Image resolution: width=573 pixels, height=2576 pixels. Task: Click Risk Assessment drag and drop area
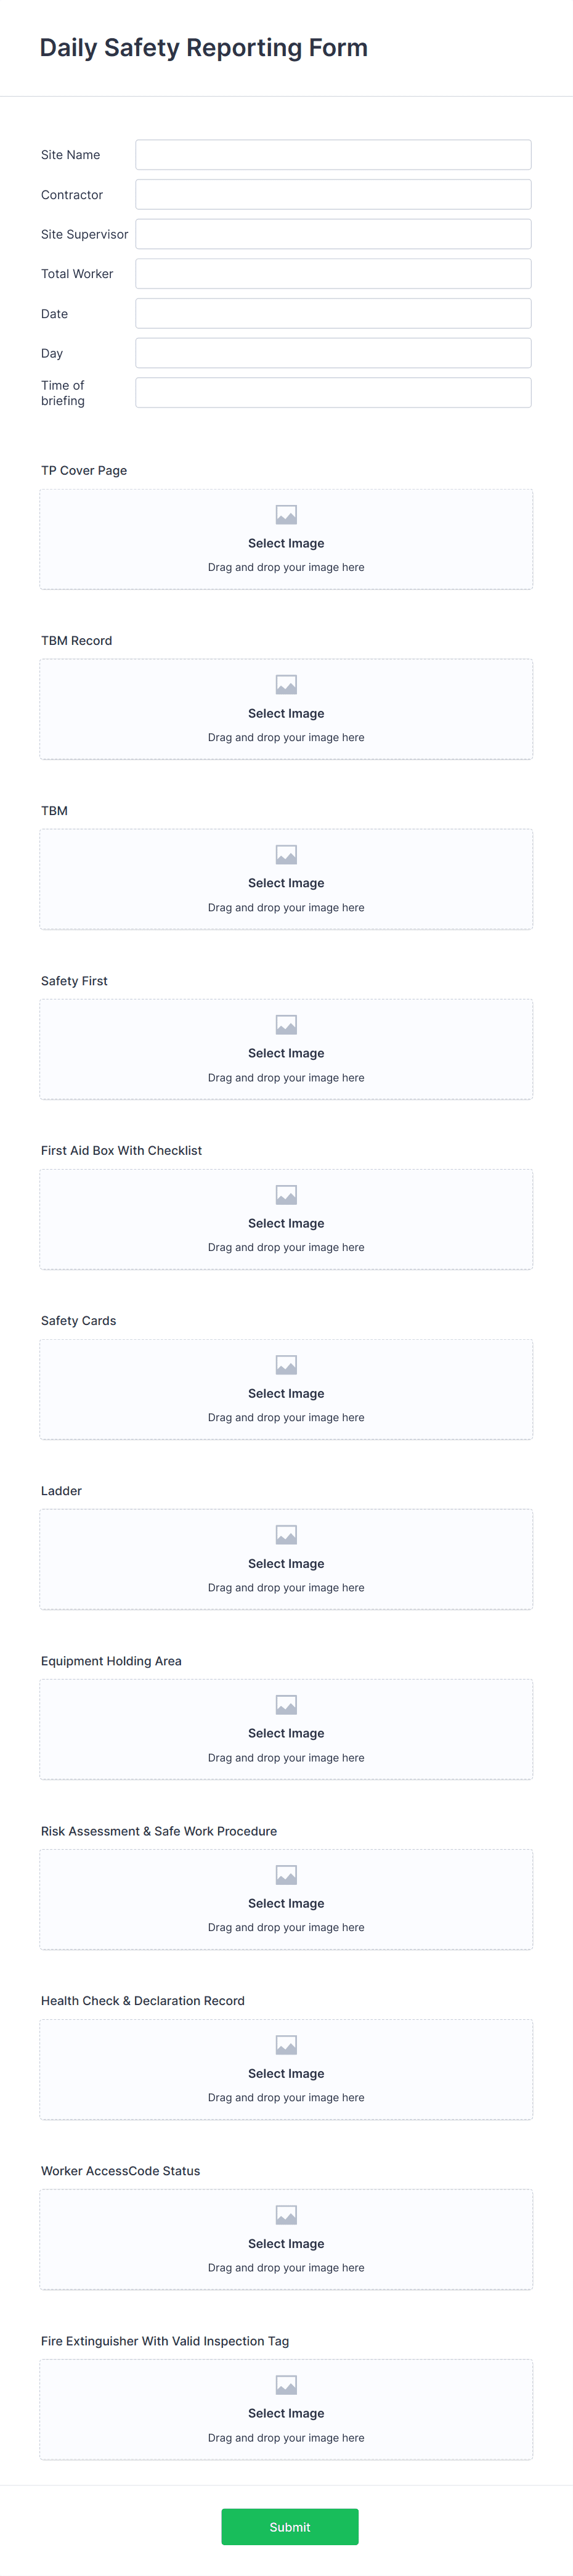(286, 1899)
